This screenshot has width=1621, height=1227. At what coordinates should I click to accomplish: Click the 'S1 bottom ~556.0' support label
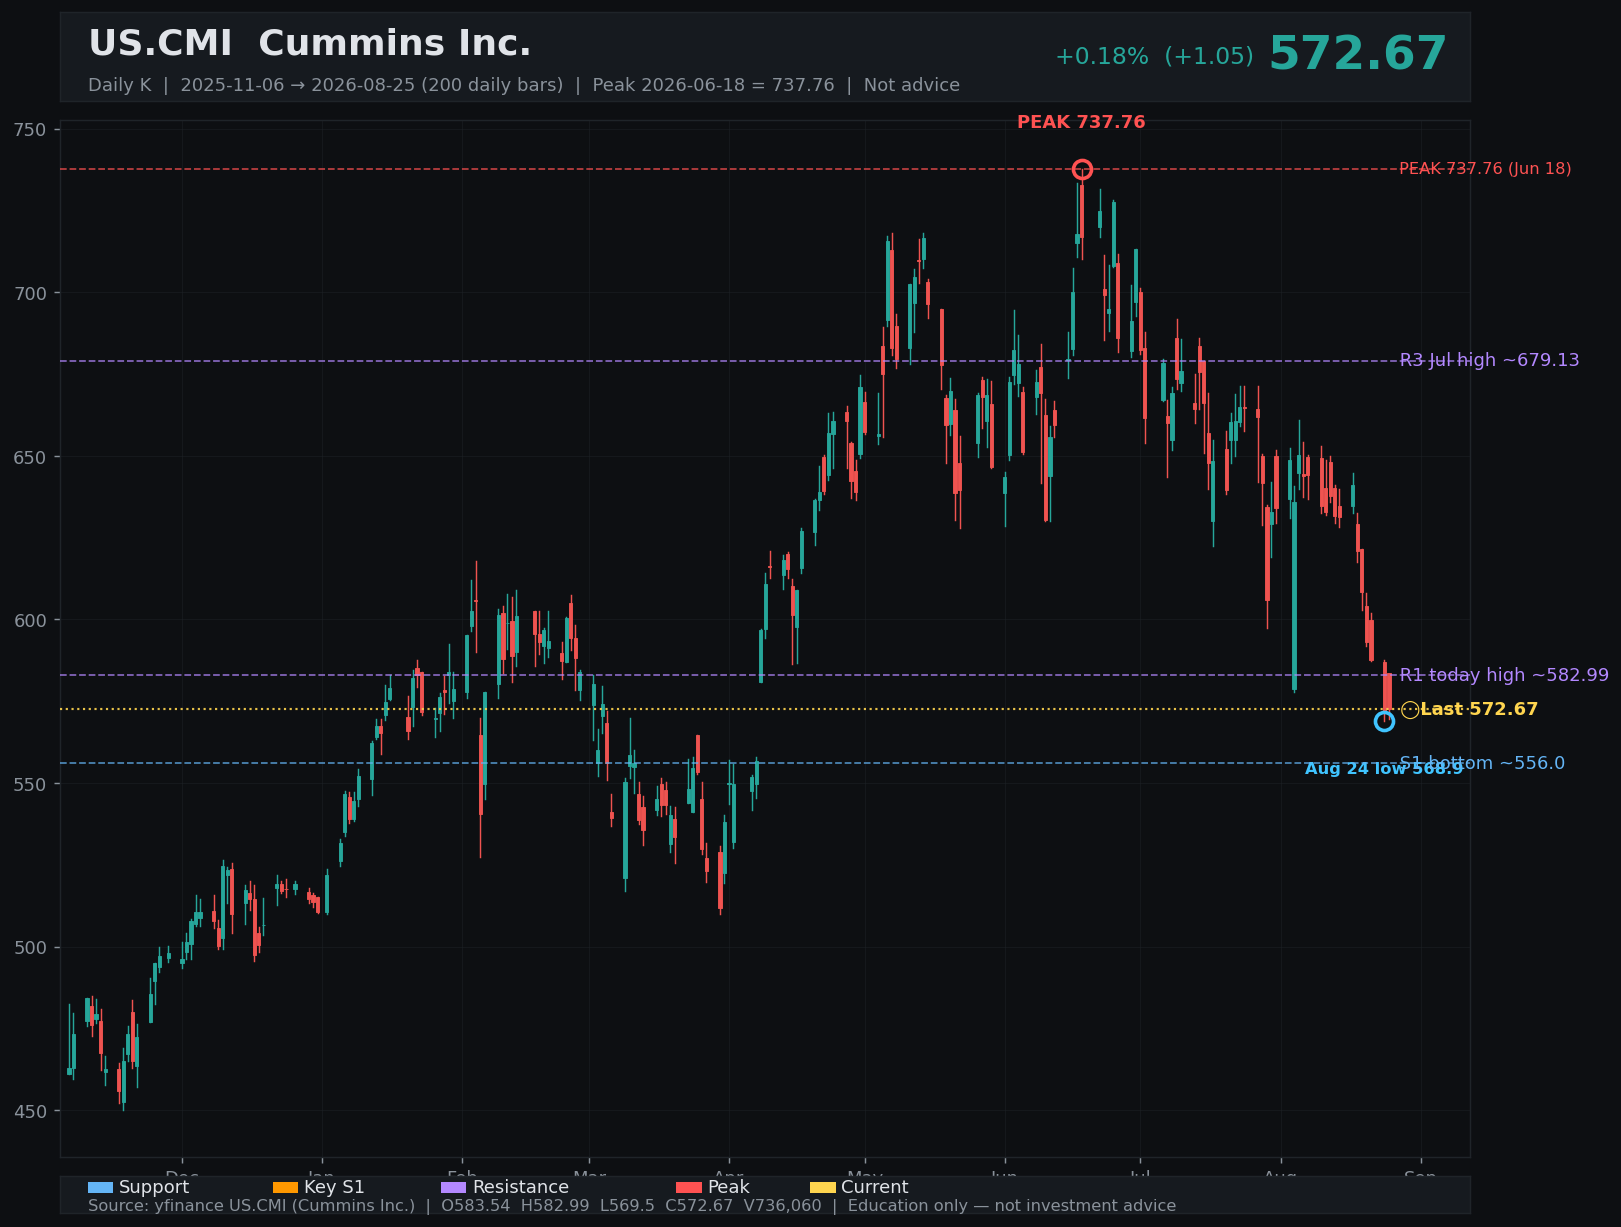tap(1482, 763)
